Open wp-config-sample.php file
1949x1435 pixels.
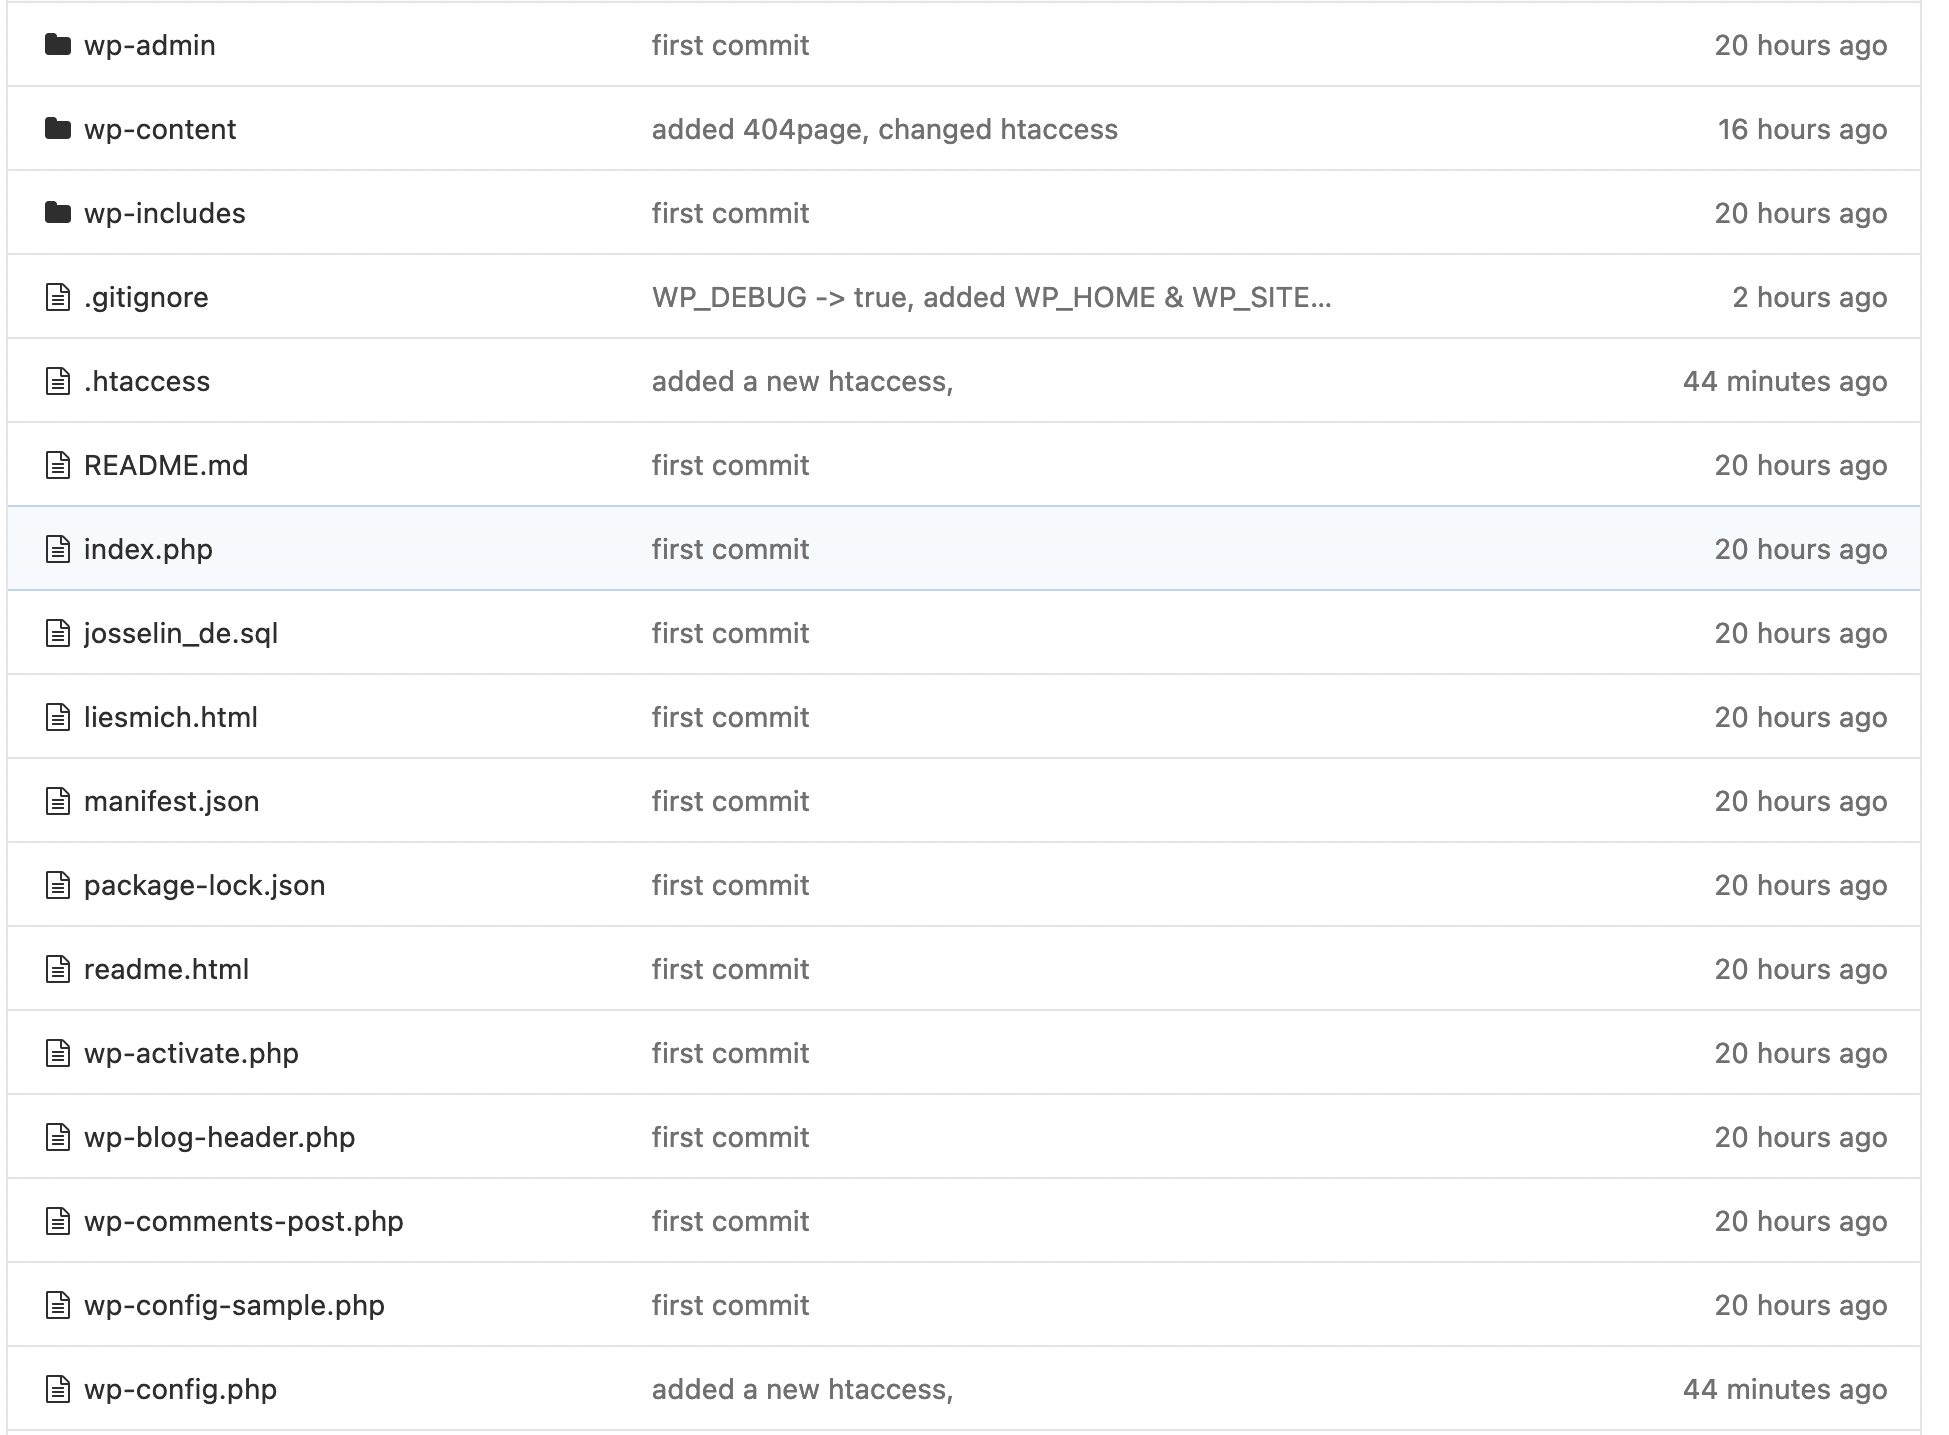pos(235,1306)
